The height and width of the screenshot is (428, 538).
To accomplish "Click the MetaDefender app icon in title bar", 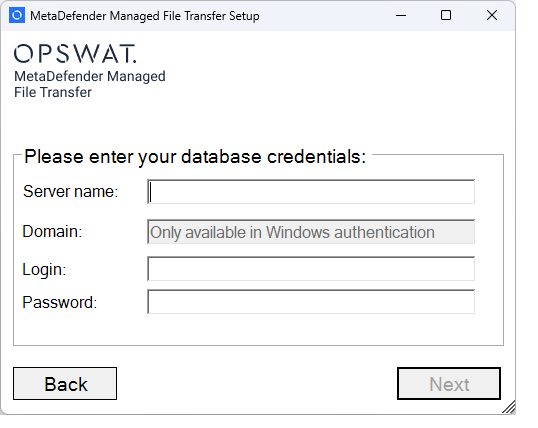I will click(x=17, y=15).
